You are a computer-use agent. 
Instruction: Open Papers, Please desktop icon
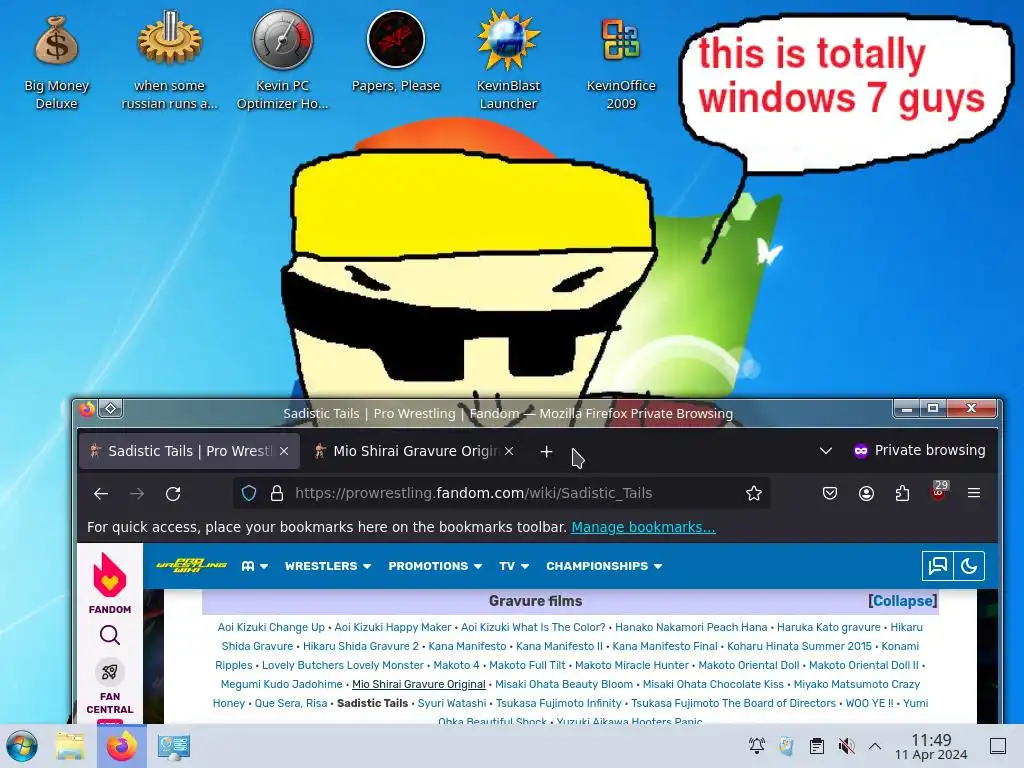[x=396, y=54]
